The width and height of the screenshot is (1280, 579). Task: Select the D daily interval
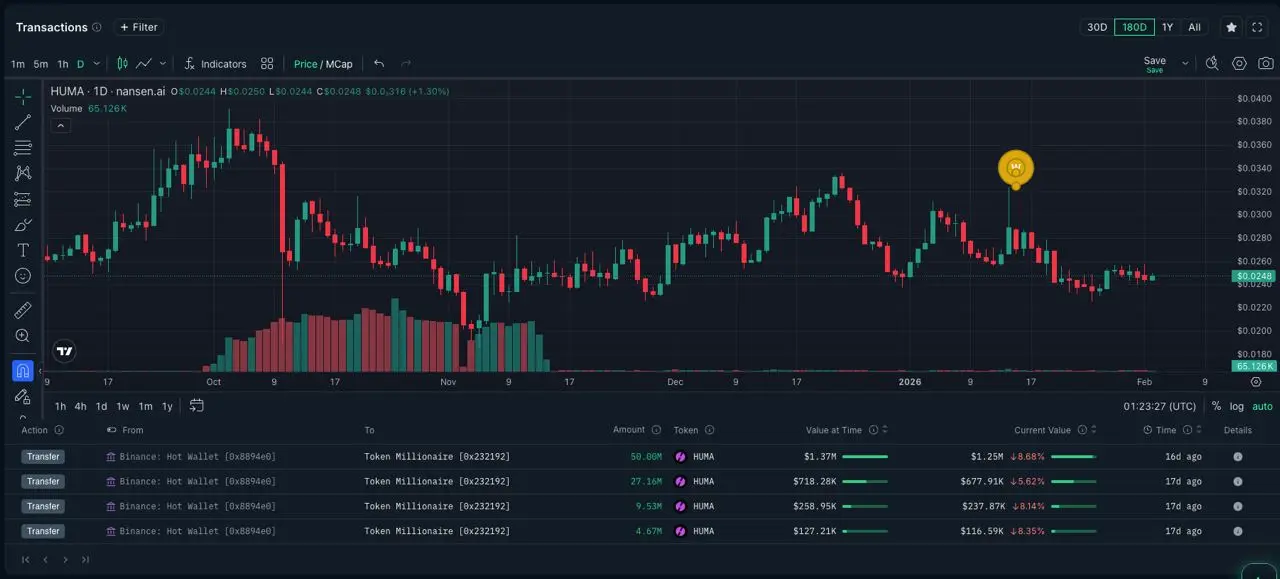(x=81, y=64)
